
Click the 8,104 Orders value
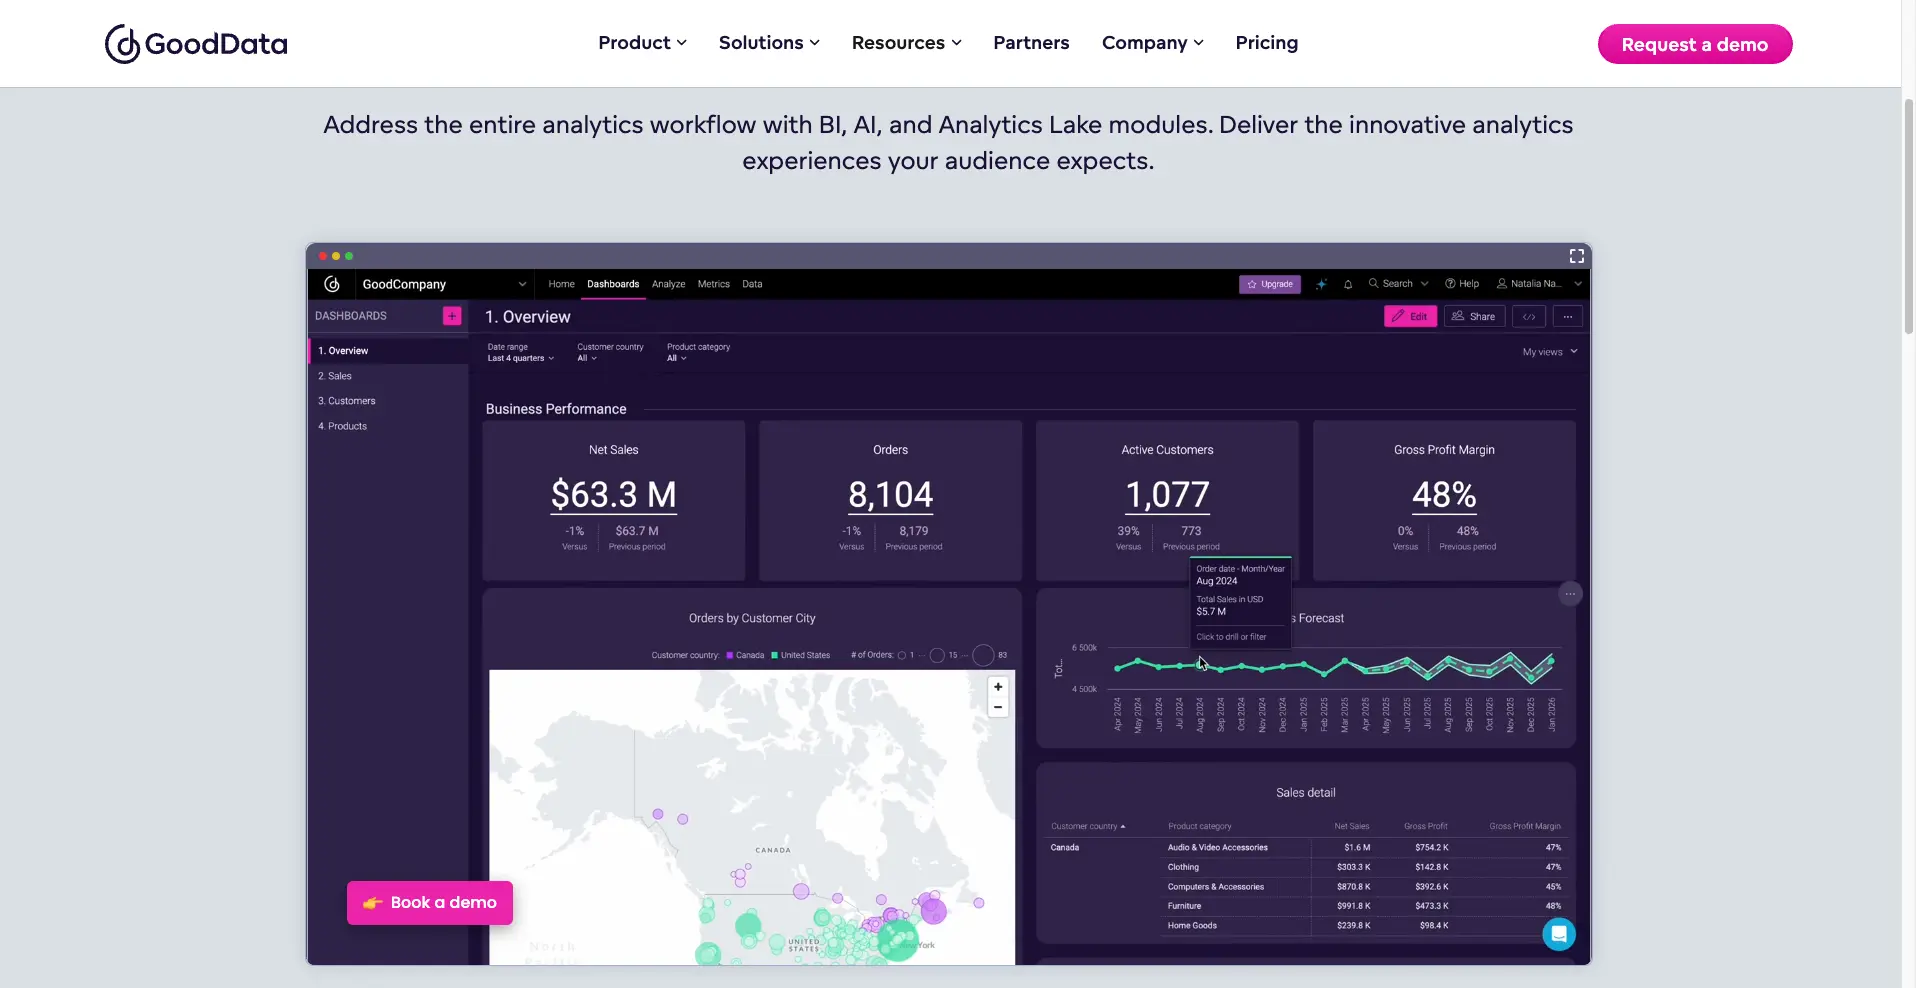[890, 495]
